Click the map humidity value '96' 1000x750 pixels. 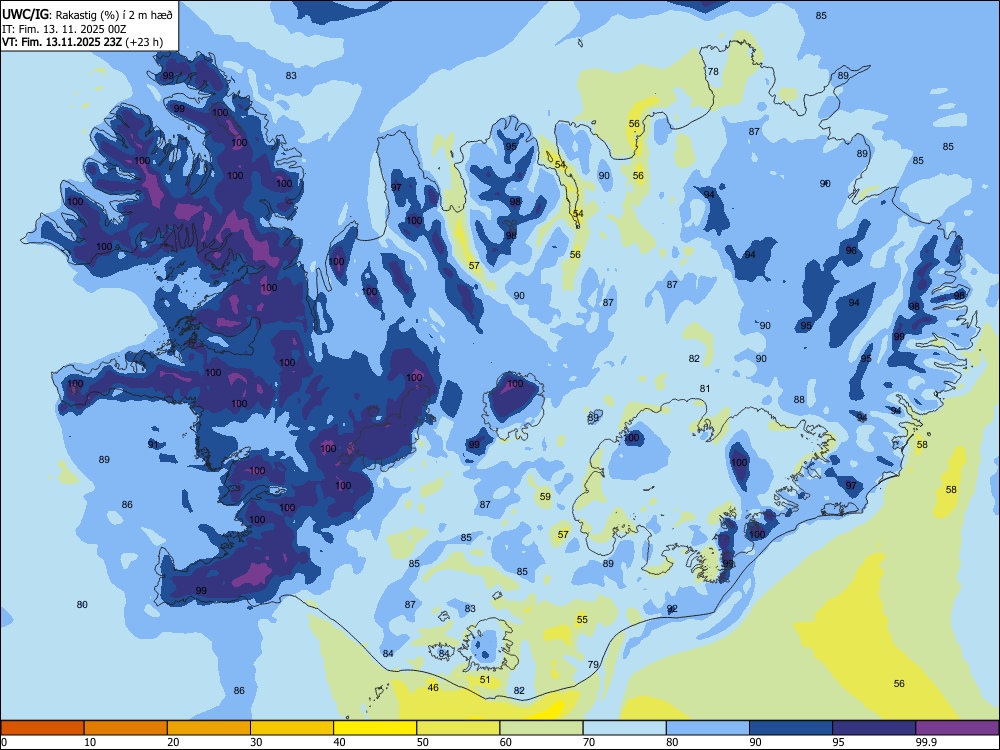pyautogui.click(x=851, y=251)
